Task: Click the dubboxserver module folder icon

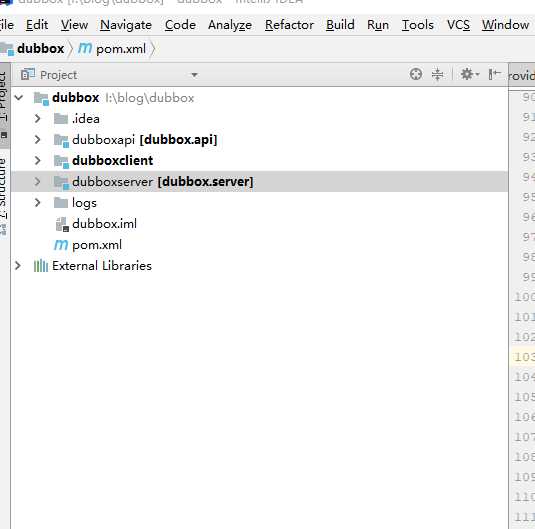Action: click(61, 182)
